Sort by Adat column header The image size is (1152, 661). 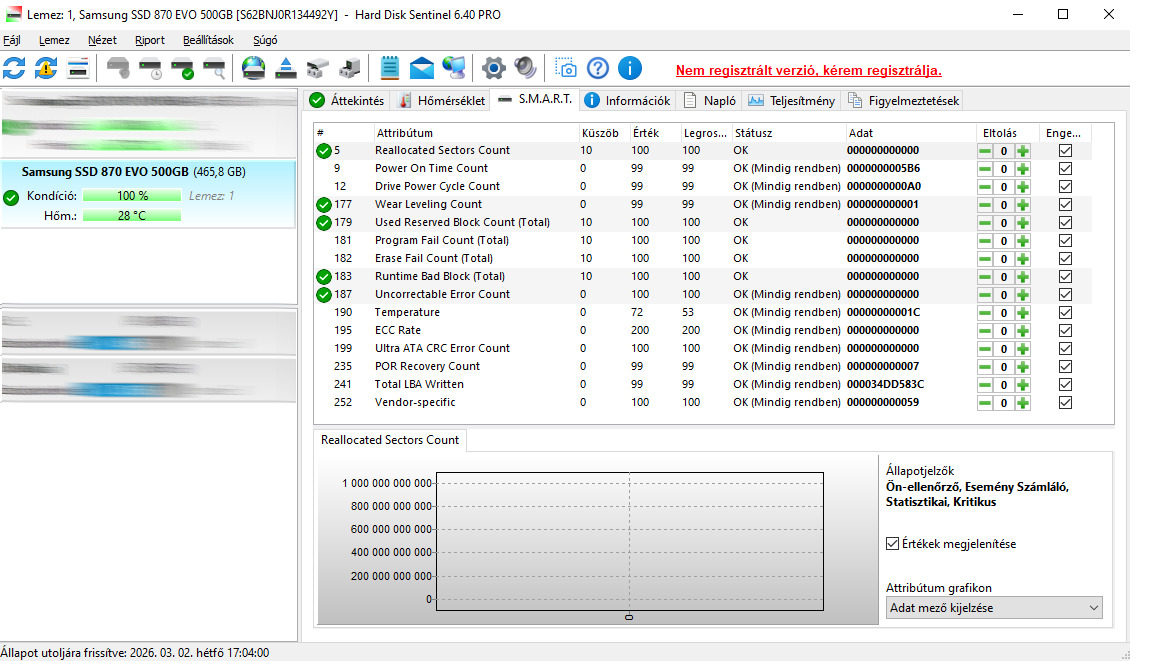pyautogui.click(x=911, y=133)
